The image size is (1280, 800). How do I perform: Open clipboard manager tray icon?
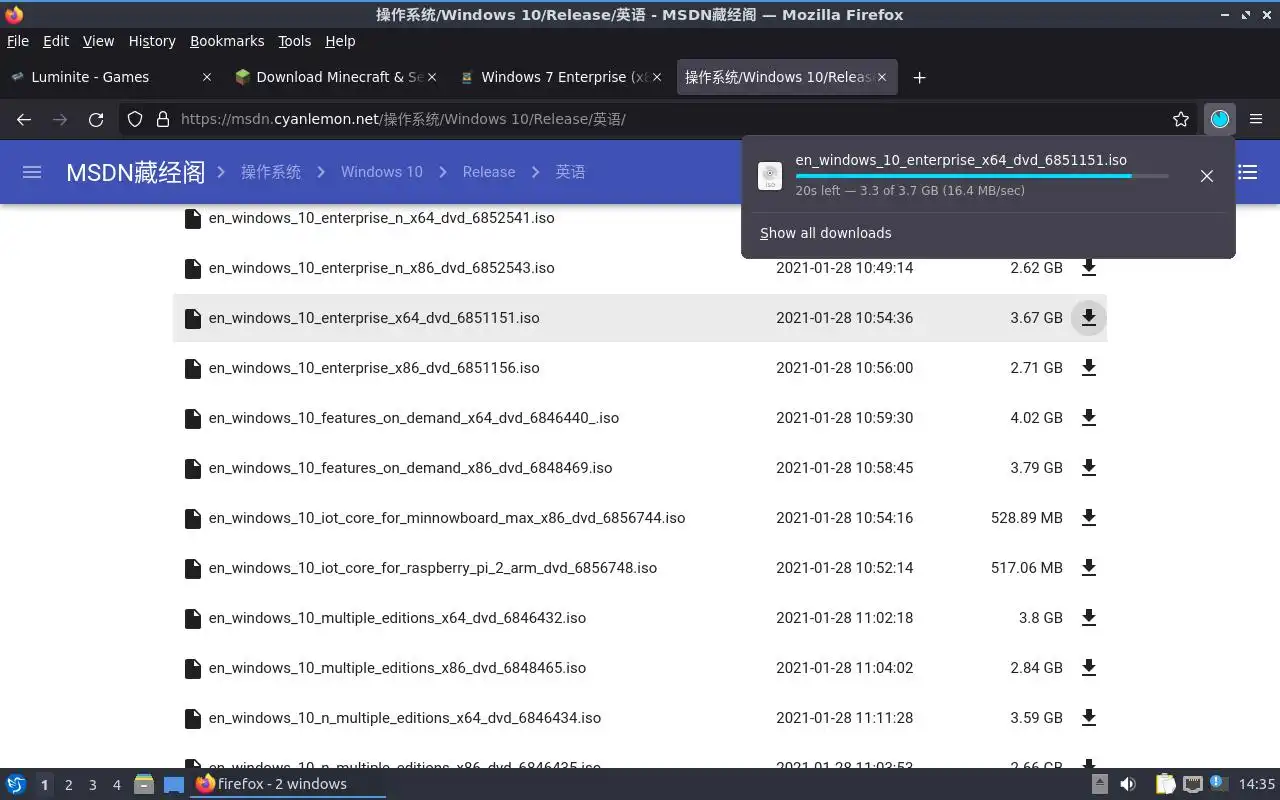[1166, 784]
